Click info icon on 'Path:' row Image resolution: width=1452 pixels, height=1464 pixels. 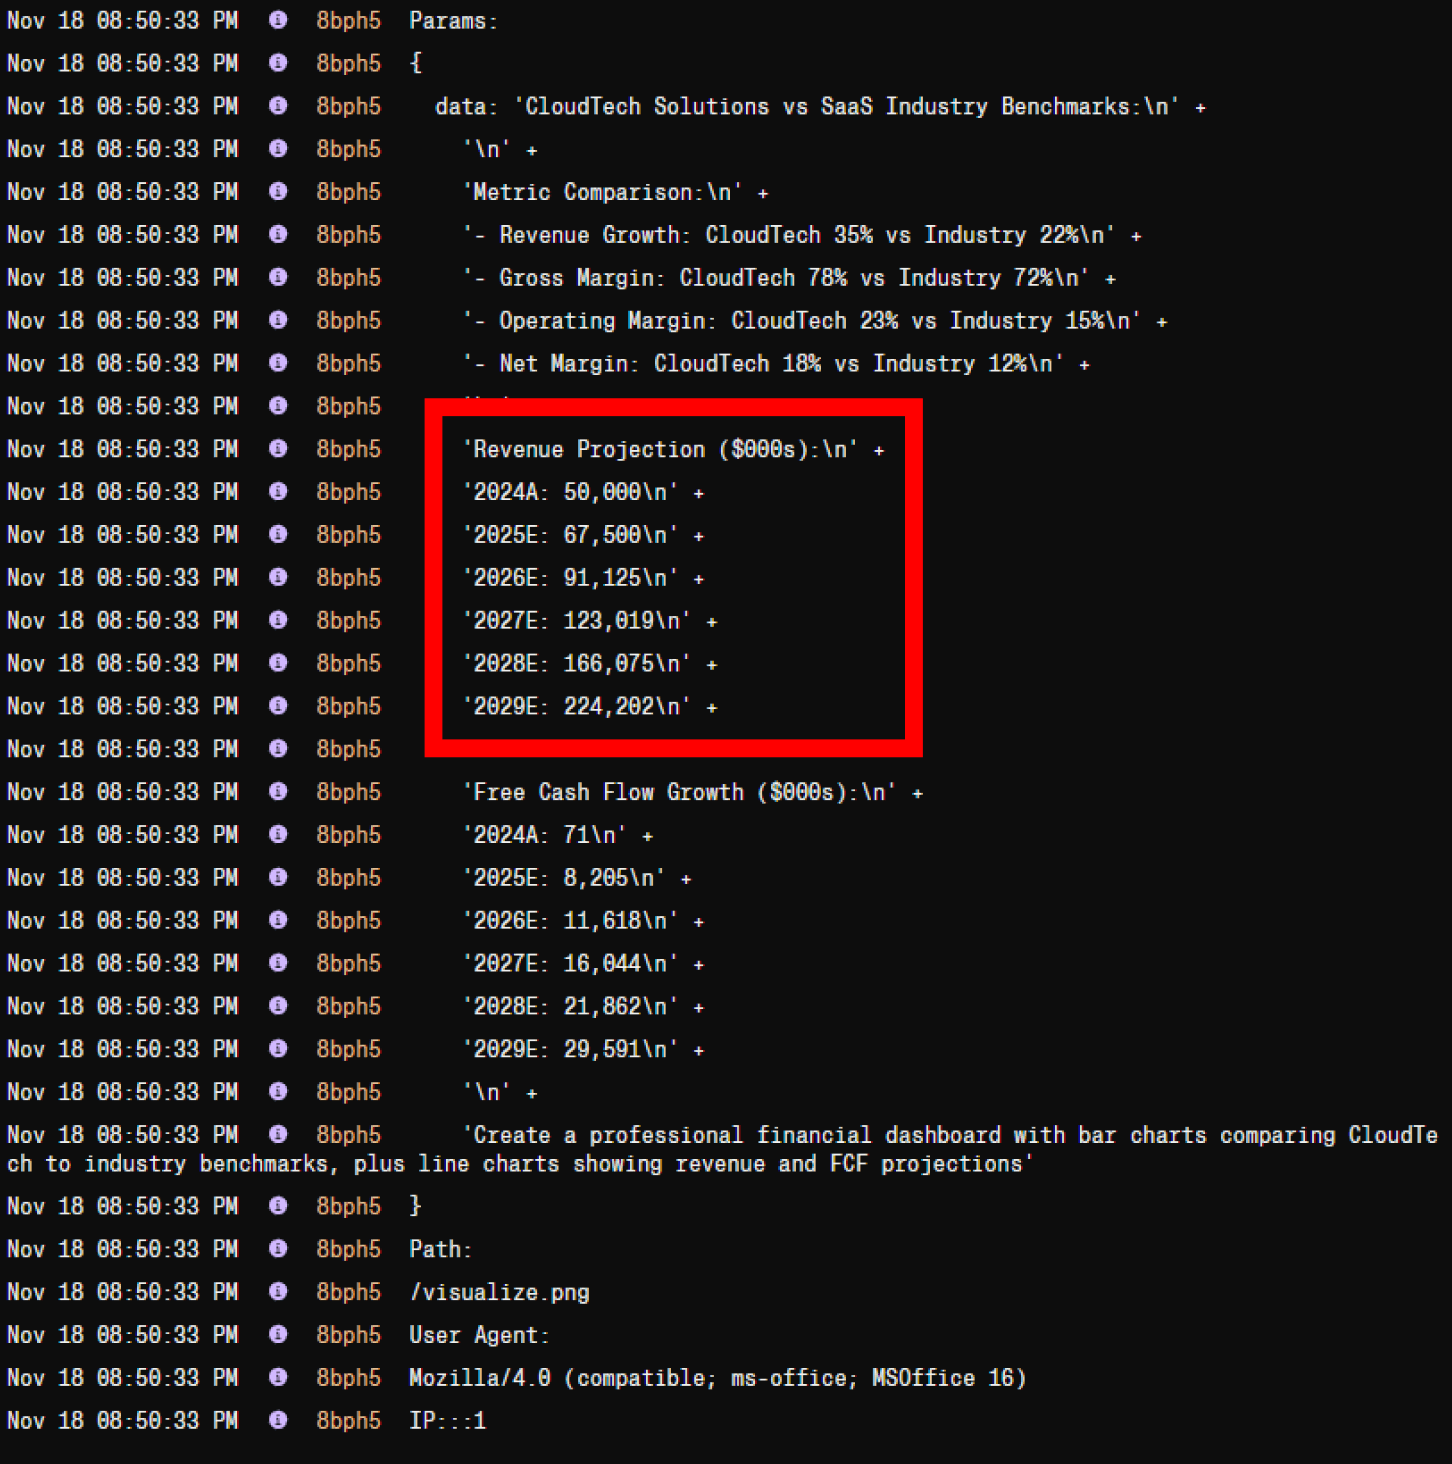pyautogui.click(x=278, y=1249)
